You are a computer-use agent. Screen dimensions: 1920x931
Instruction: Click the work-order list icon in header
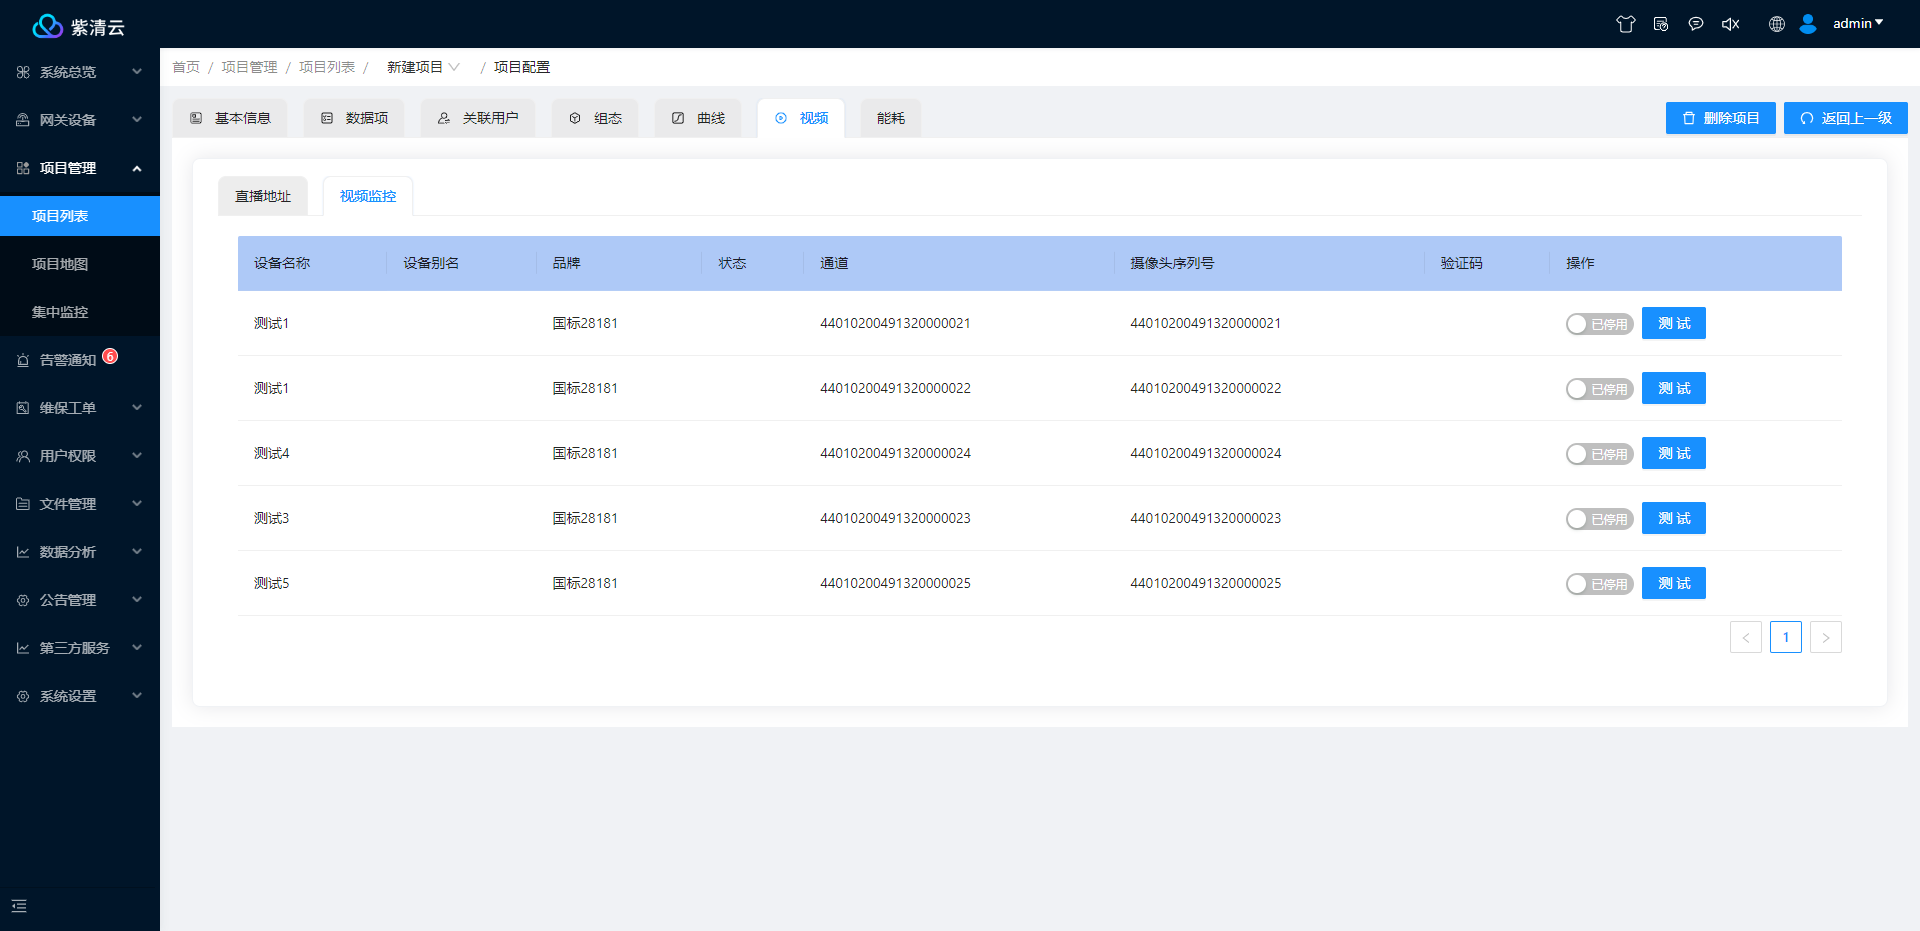(1661, 24)
